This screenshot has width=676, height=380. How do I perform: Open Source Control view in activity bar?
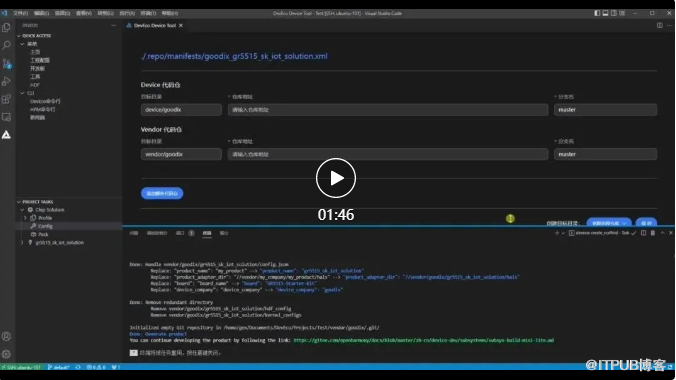coord(6,64)
